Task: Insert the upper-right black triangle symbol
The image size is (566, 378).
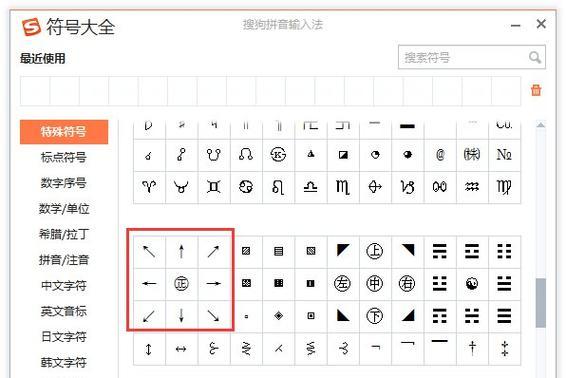Action: [407, 251]
